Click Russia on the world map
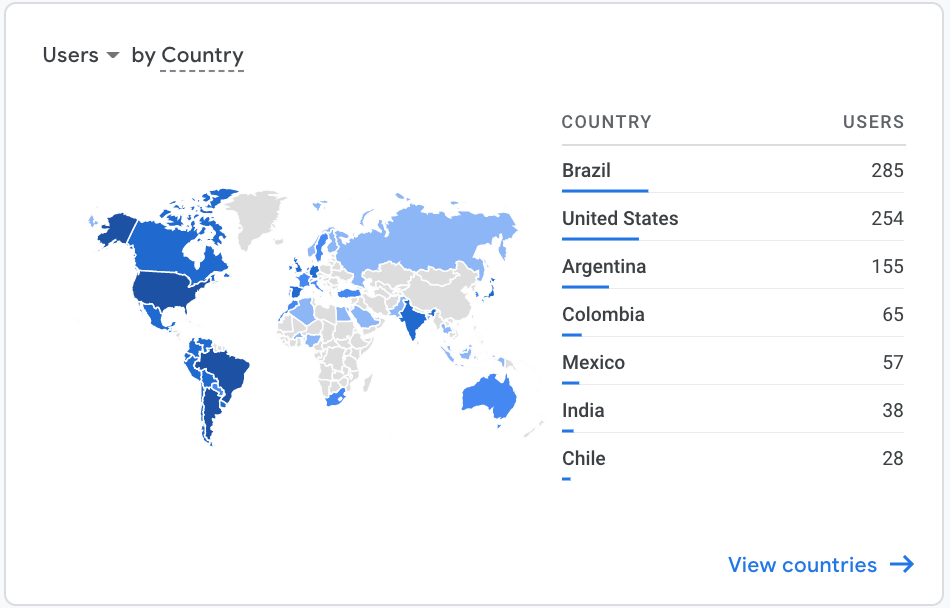 tap(430, 240)
